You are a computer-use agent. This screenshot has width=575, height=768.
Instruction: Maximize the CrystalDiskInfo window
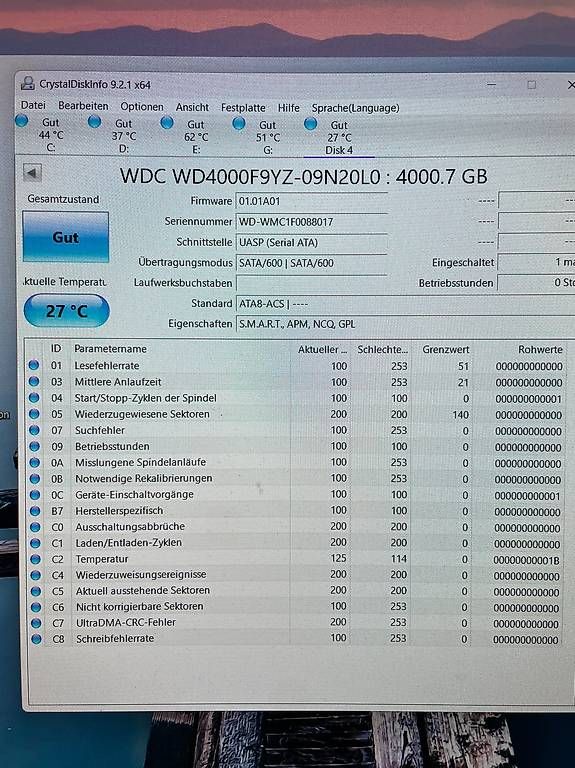click(531, 85)
